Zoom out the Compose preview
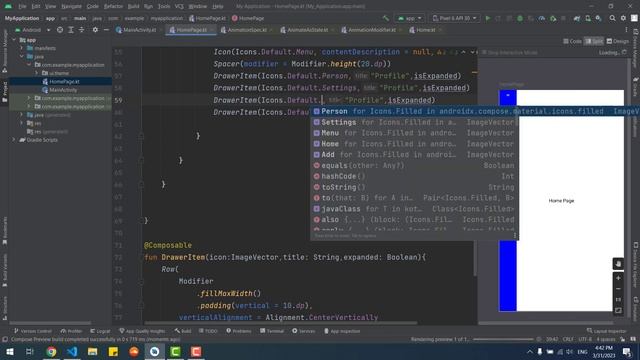The image size is (640, 360). 618,289
